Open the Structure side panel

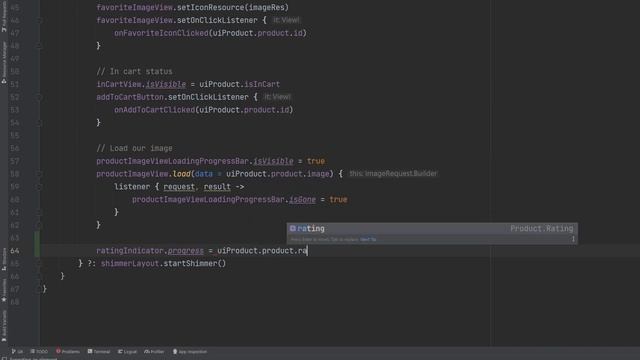pyautogui.click(x=4, y=259)
